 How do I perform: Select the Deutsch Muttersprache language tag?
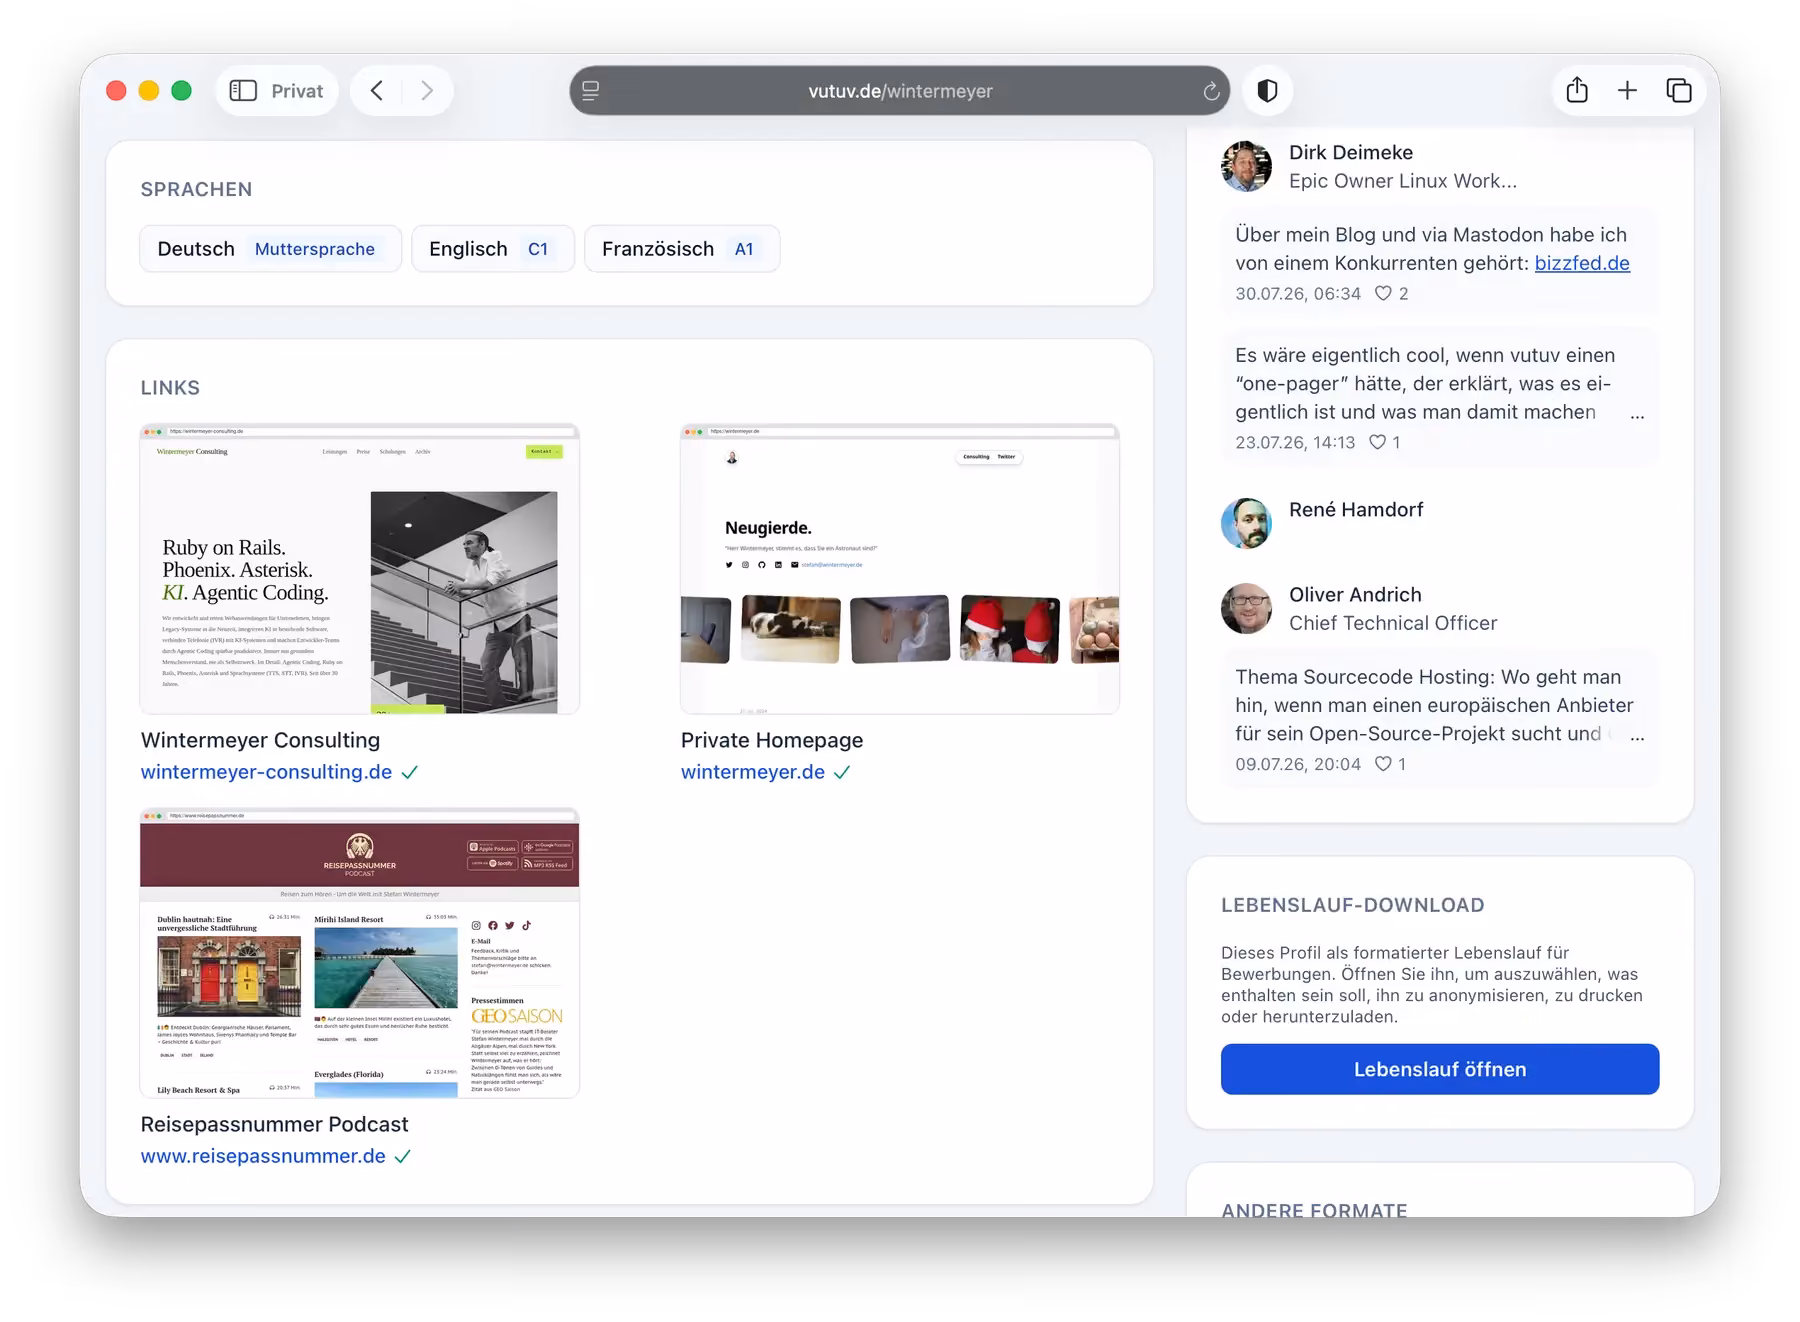[270, 249]
